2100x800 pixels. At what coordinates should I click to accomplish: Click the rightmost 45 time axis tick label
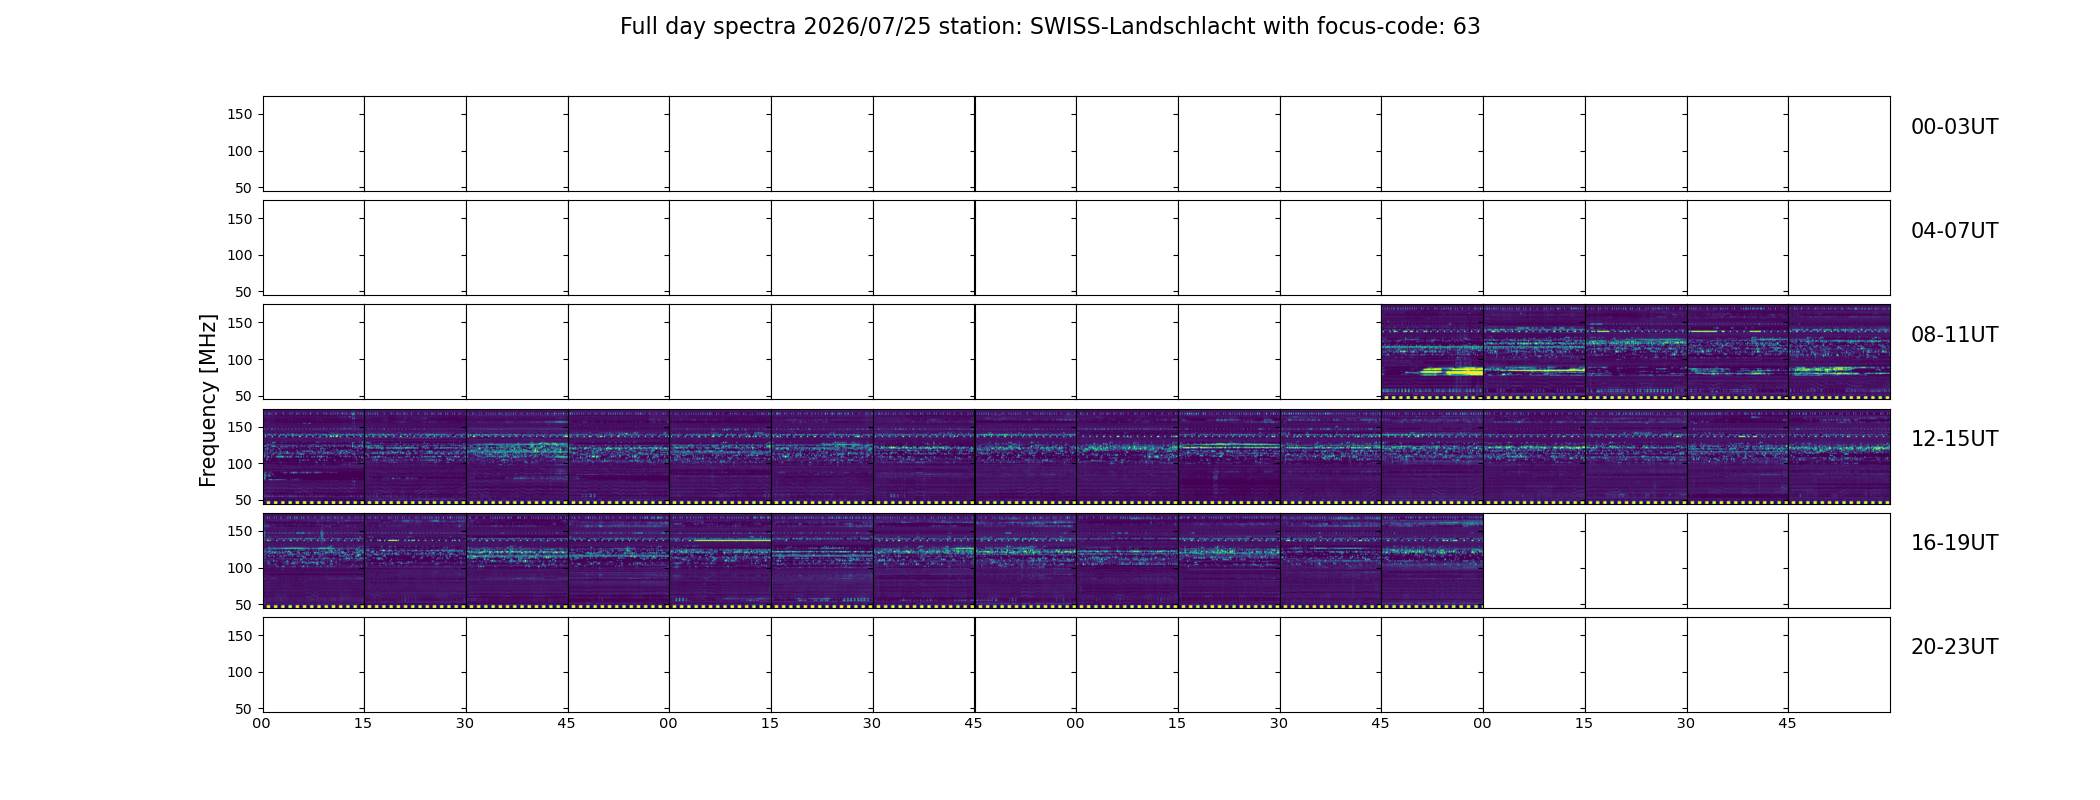1788,723
